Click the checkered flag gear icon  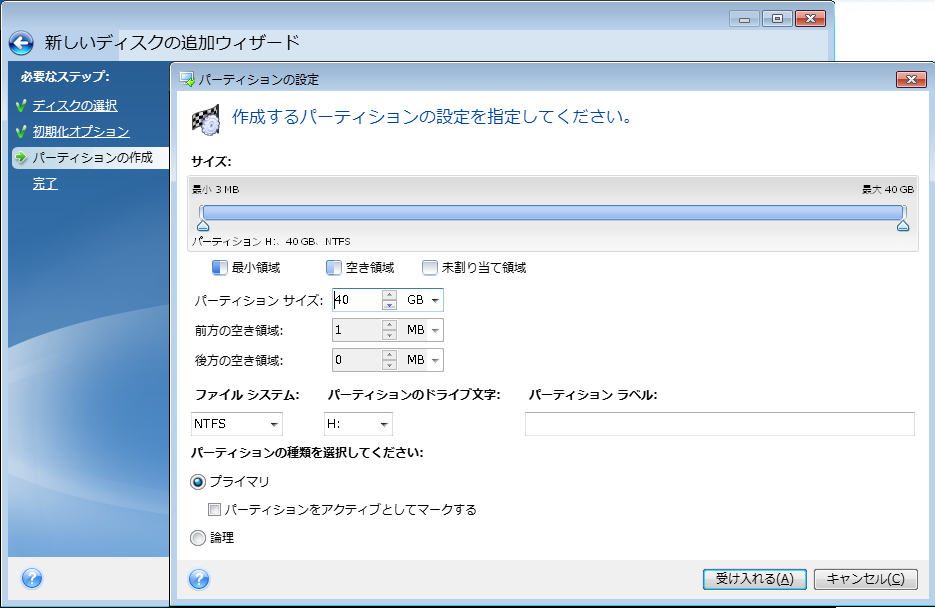coord(206,119)
